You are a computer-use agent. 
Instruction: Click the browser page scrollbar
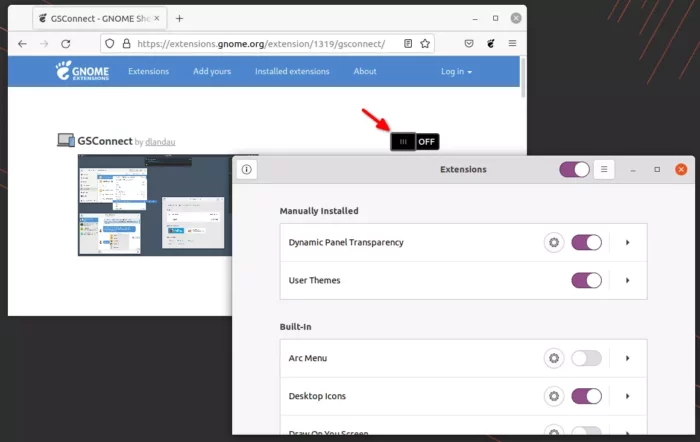point(523,78)
